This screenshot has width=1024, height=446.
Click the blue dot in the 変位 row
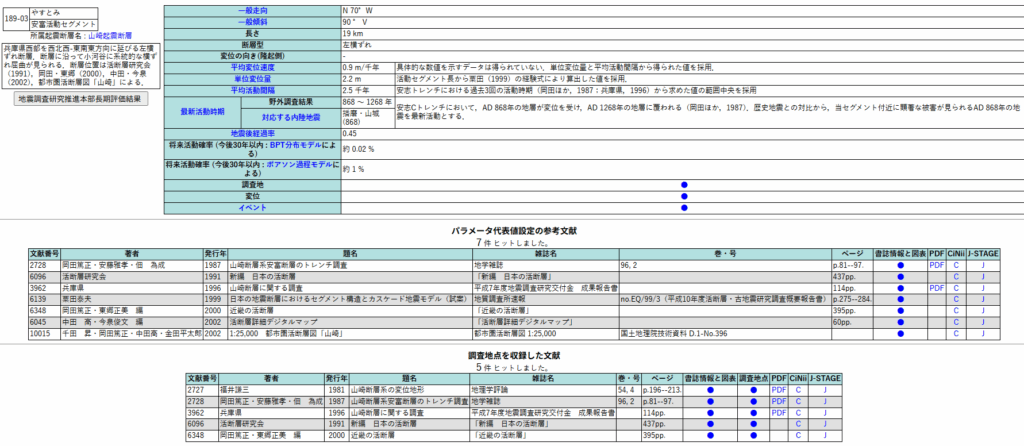tap(684, 196)
